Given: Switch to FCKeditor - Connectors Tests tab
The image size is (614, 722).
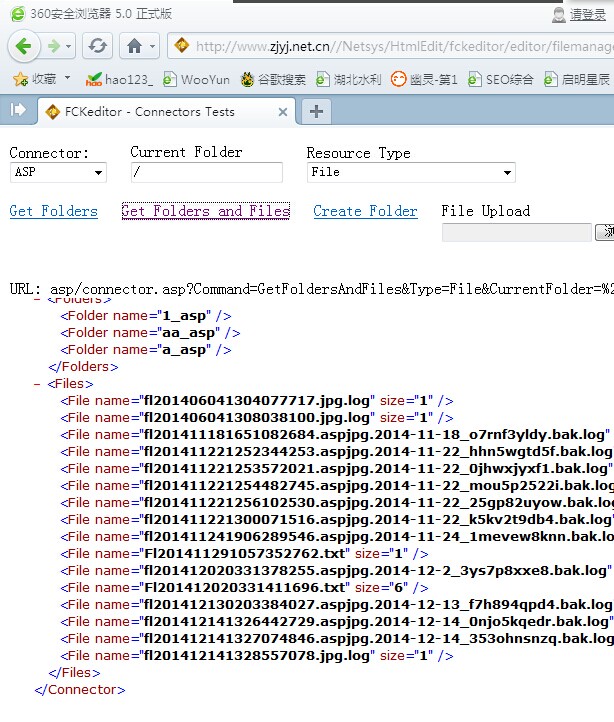Looking at the screenshot, I should click(166, 111).
